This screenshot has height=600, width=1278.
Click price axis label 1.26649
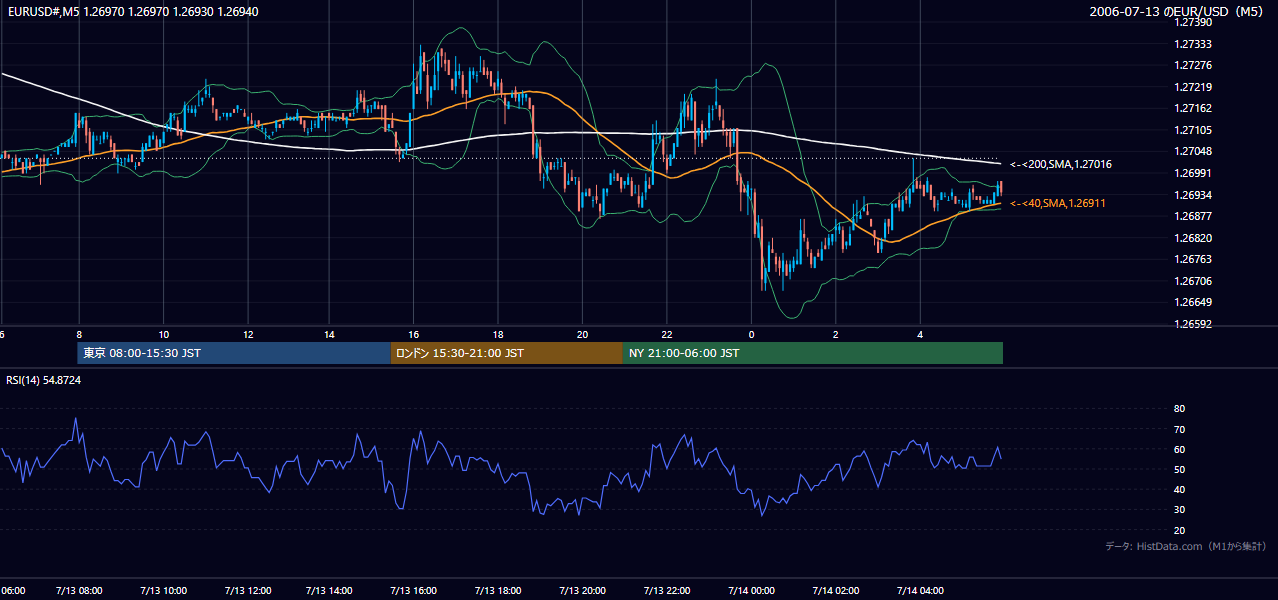pyautogui.click(x=1194, y=302)
